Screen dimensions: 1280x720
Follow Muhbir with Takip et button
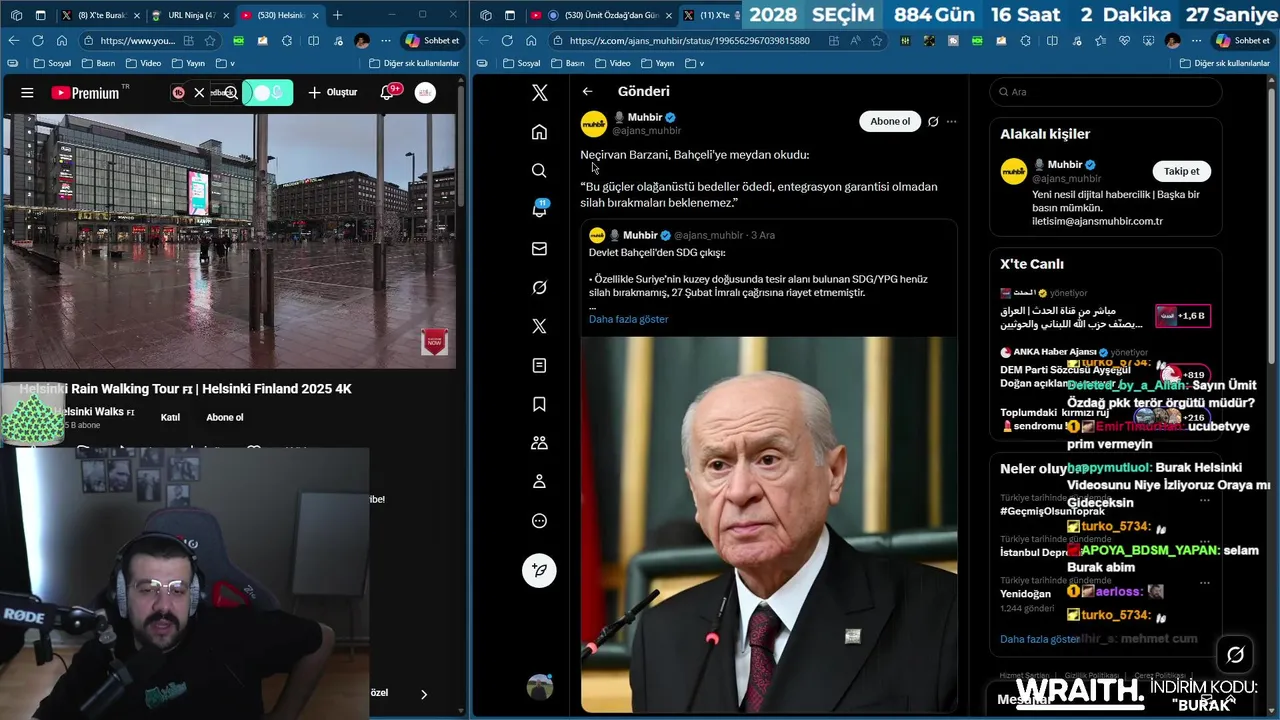pos(1181,171)
